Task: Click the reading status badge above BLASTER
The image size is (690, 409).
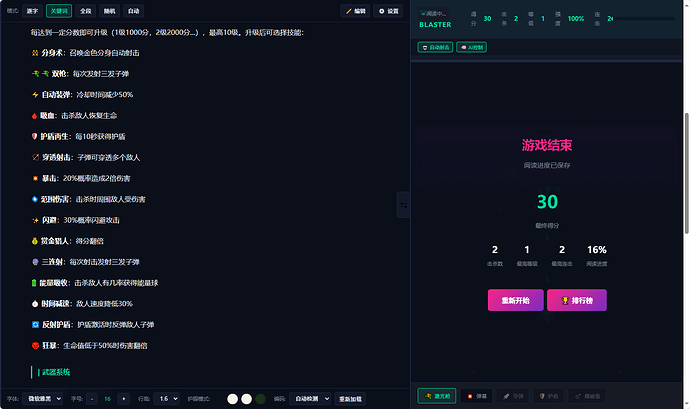Action: pyautogui.click(x=433, y=14)
